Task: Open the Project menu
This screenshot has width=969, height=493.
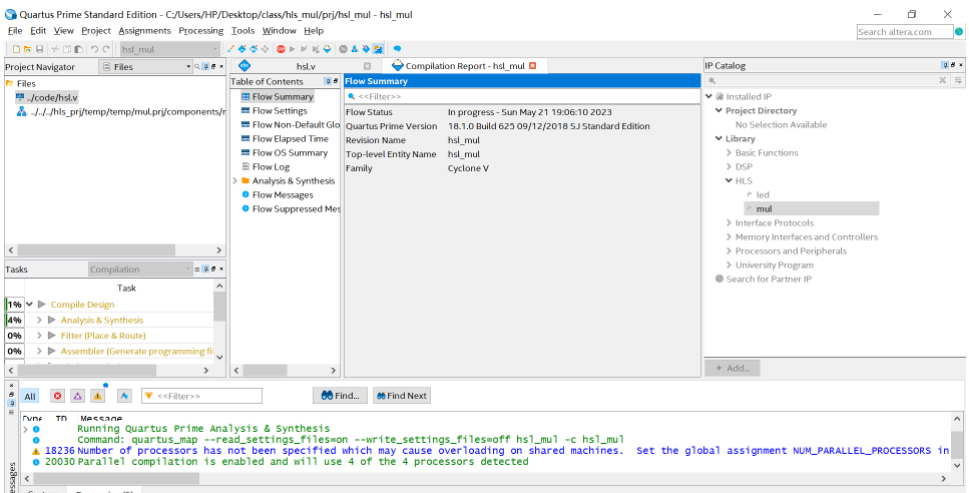Action: (96, 30)
